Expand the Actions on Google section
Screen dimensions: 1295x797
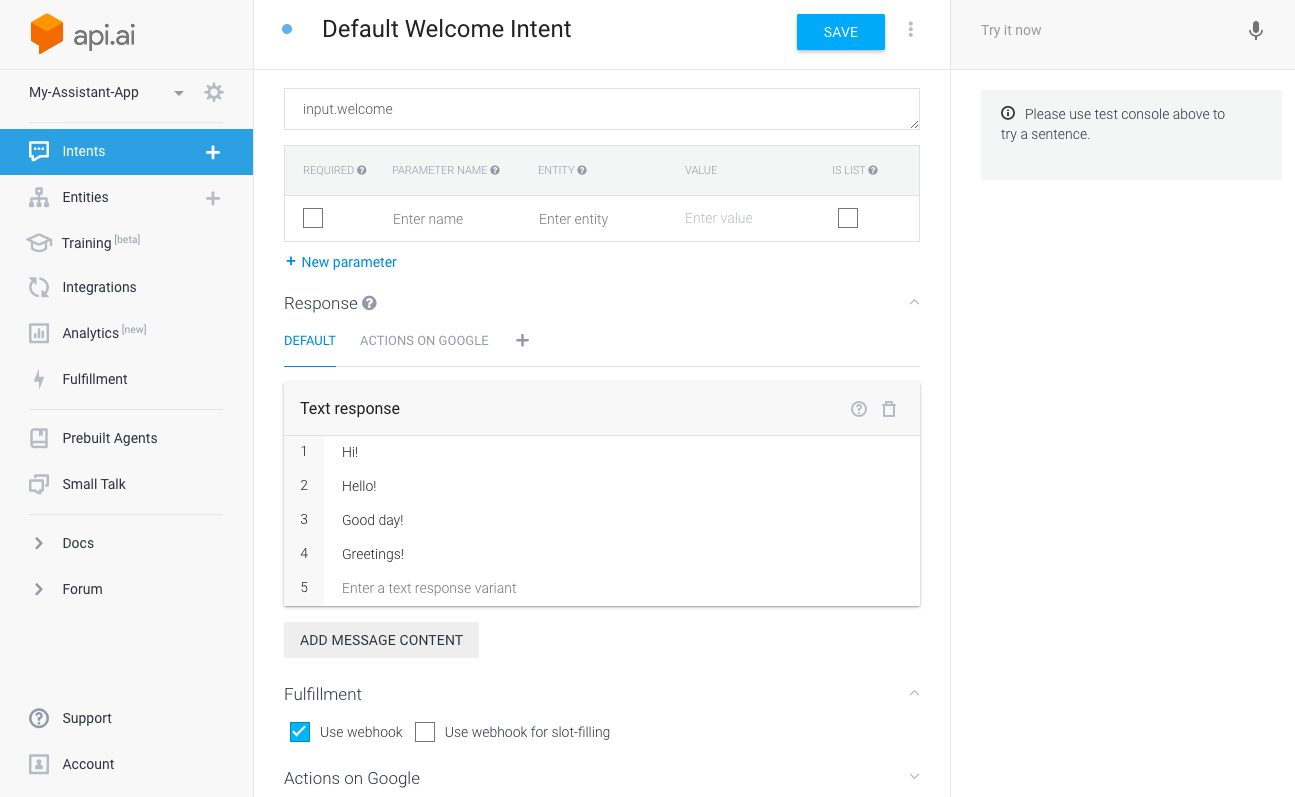tap(913, 776)
